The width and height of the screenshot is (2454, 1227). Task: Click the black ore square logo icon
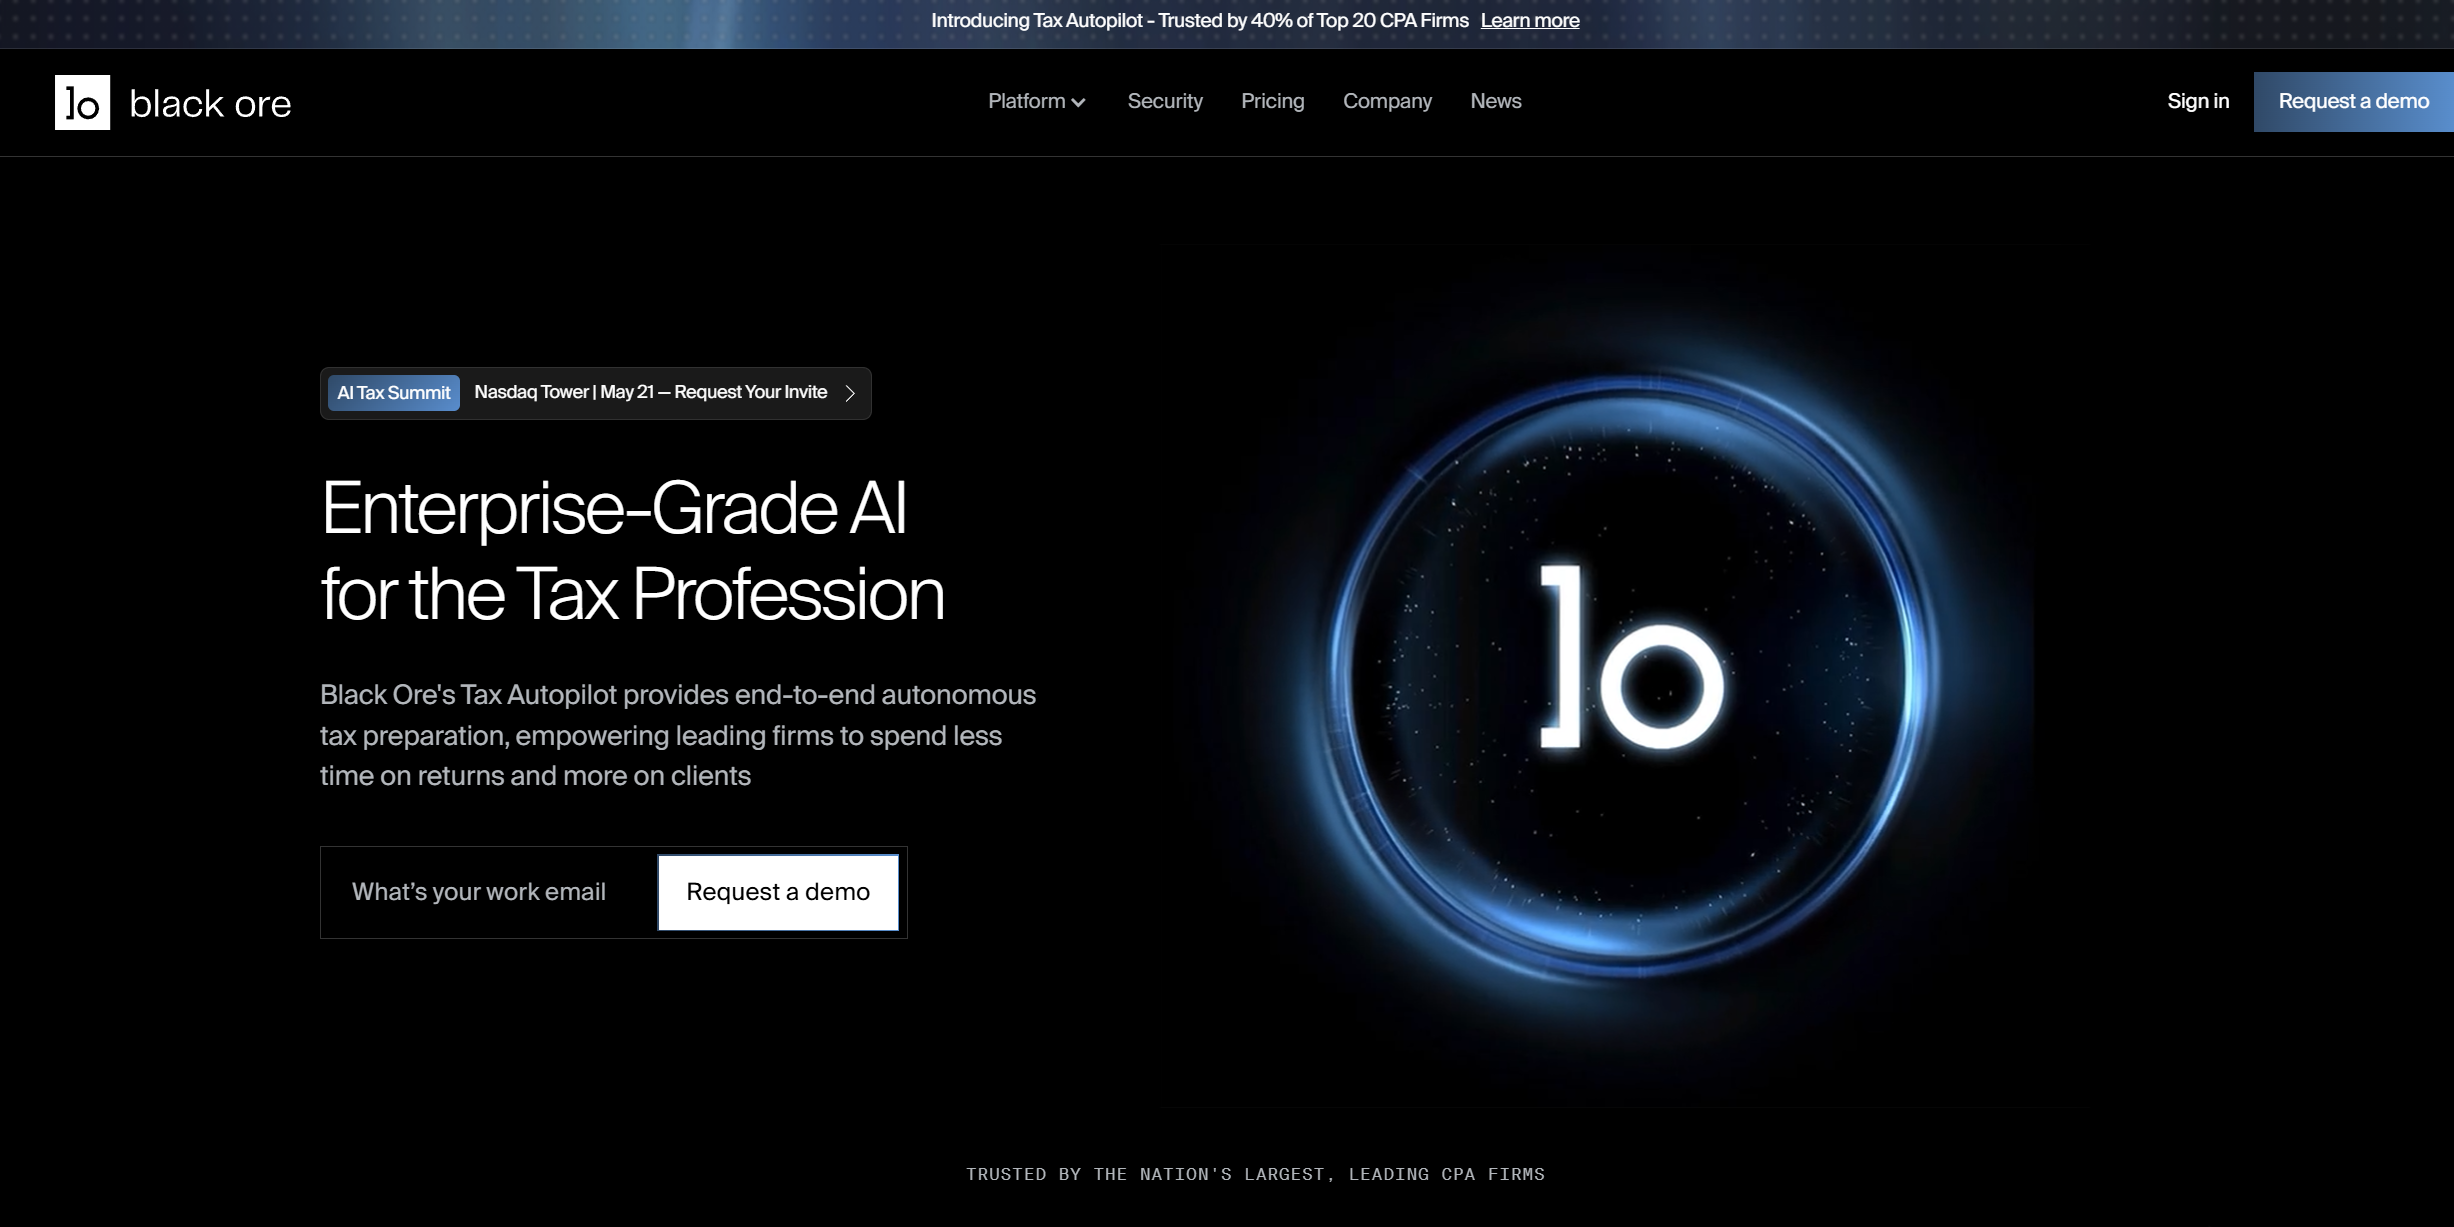point(82,102)
